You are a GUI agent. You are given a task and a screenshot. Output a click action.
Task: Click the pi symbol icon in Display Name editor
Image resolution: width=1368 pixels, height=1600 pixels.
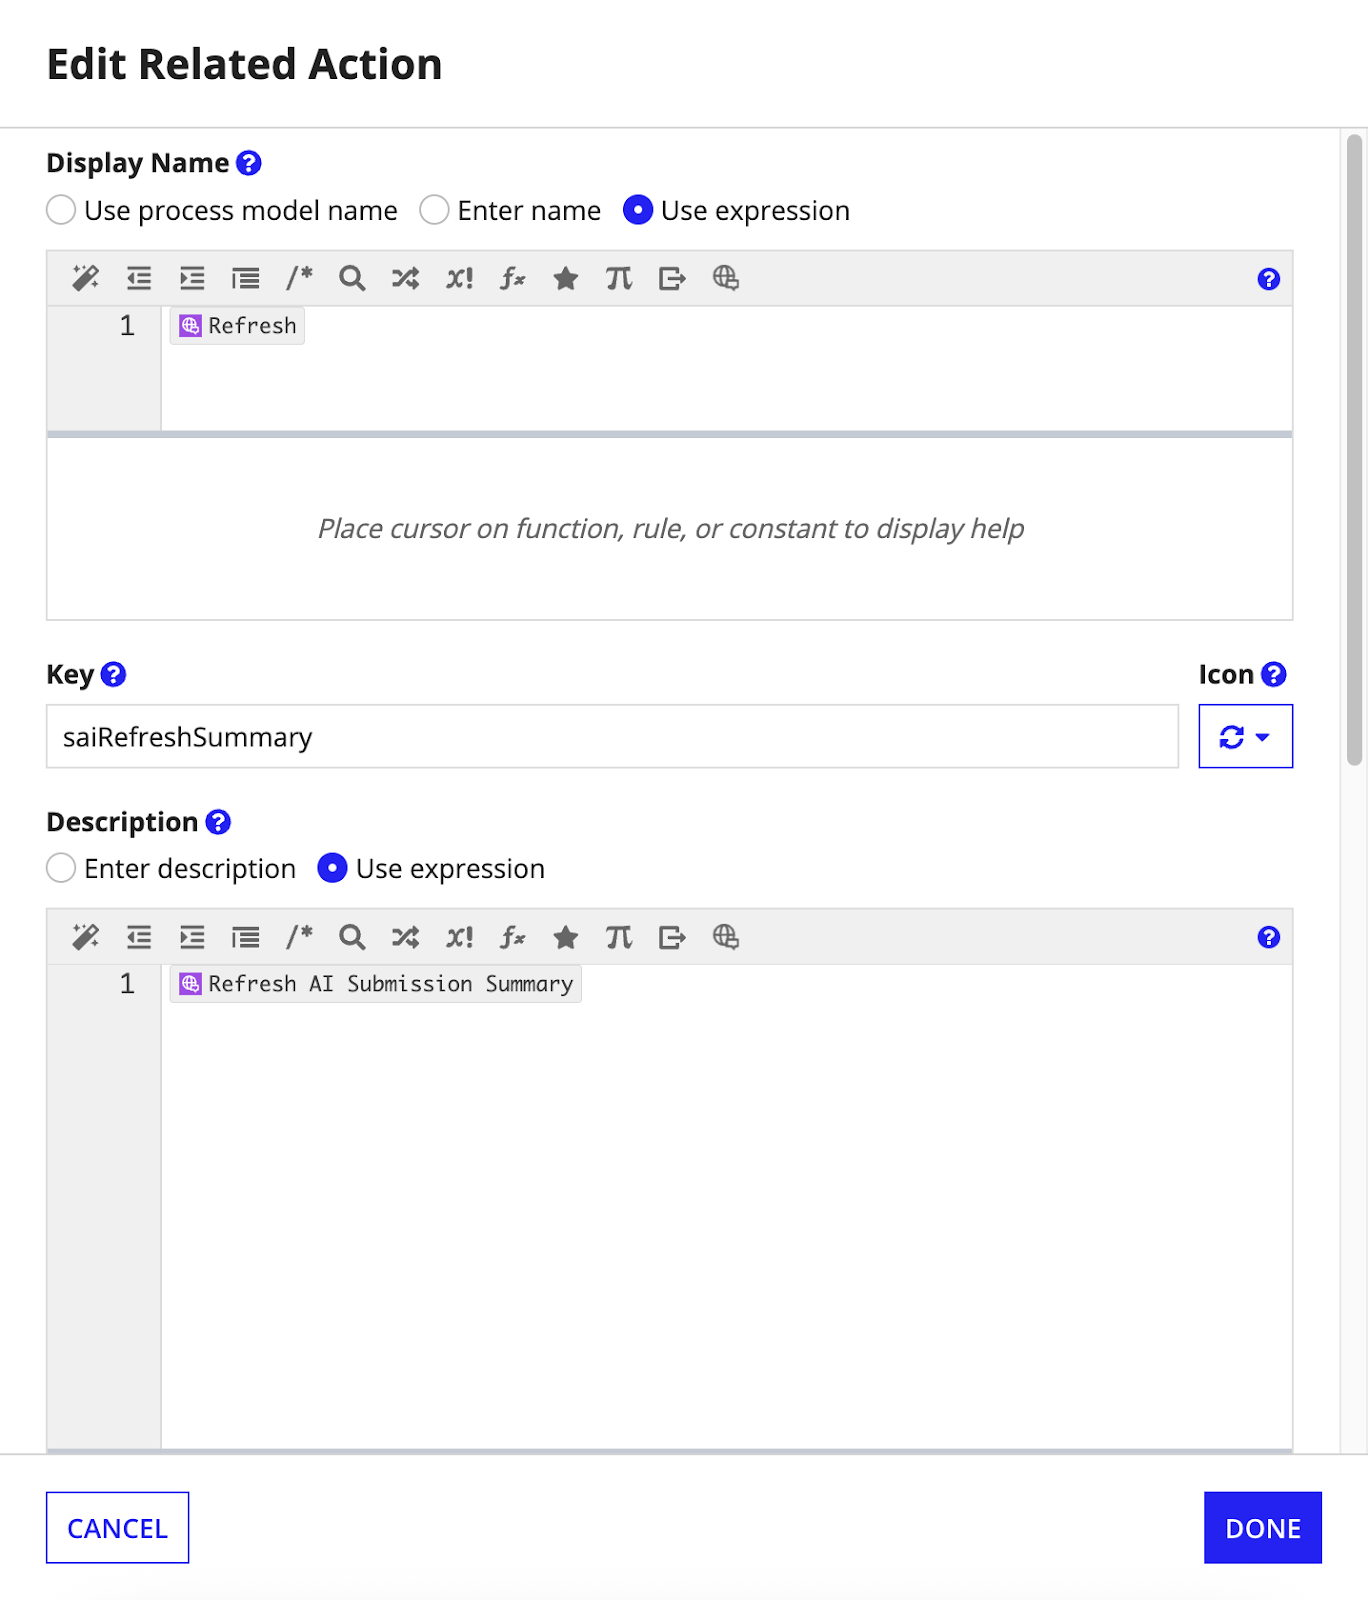click(x=619, y=278)
